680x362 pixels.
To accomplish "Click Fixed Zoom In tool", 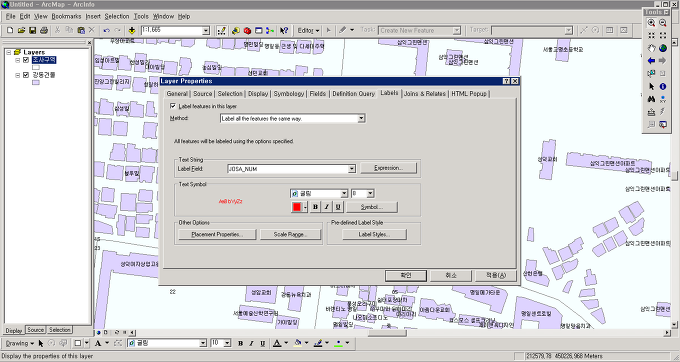I will pos(651,36).
